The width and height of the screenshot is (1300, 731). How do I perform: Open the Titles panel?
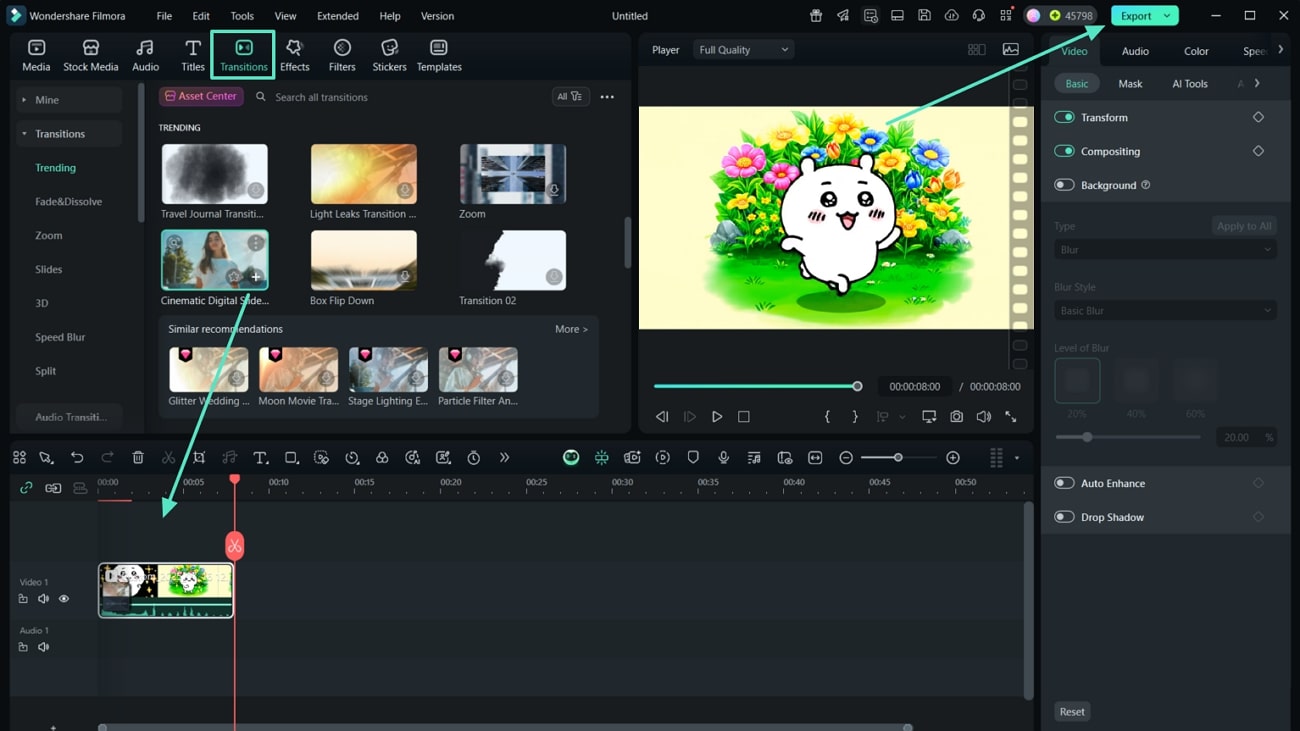tap(193, 56)
